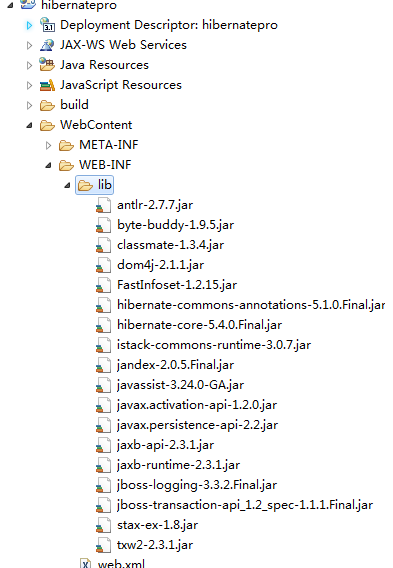
Task: Click the JAX-WS Web Services icon
Action: [x=47, y=45]
